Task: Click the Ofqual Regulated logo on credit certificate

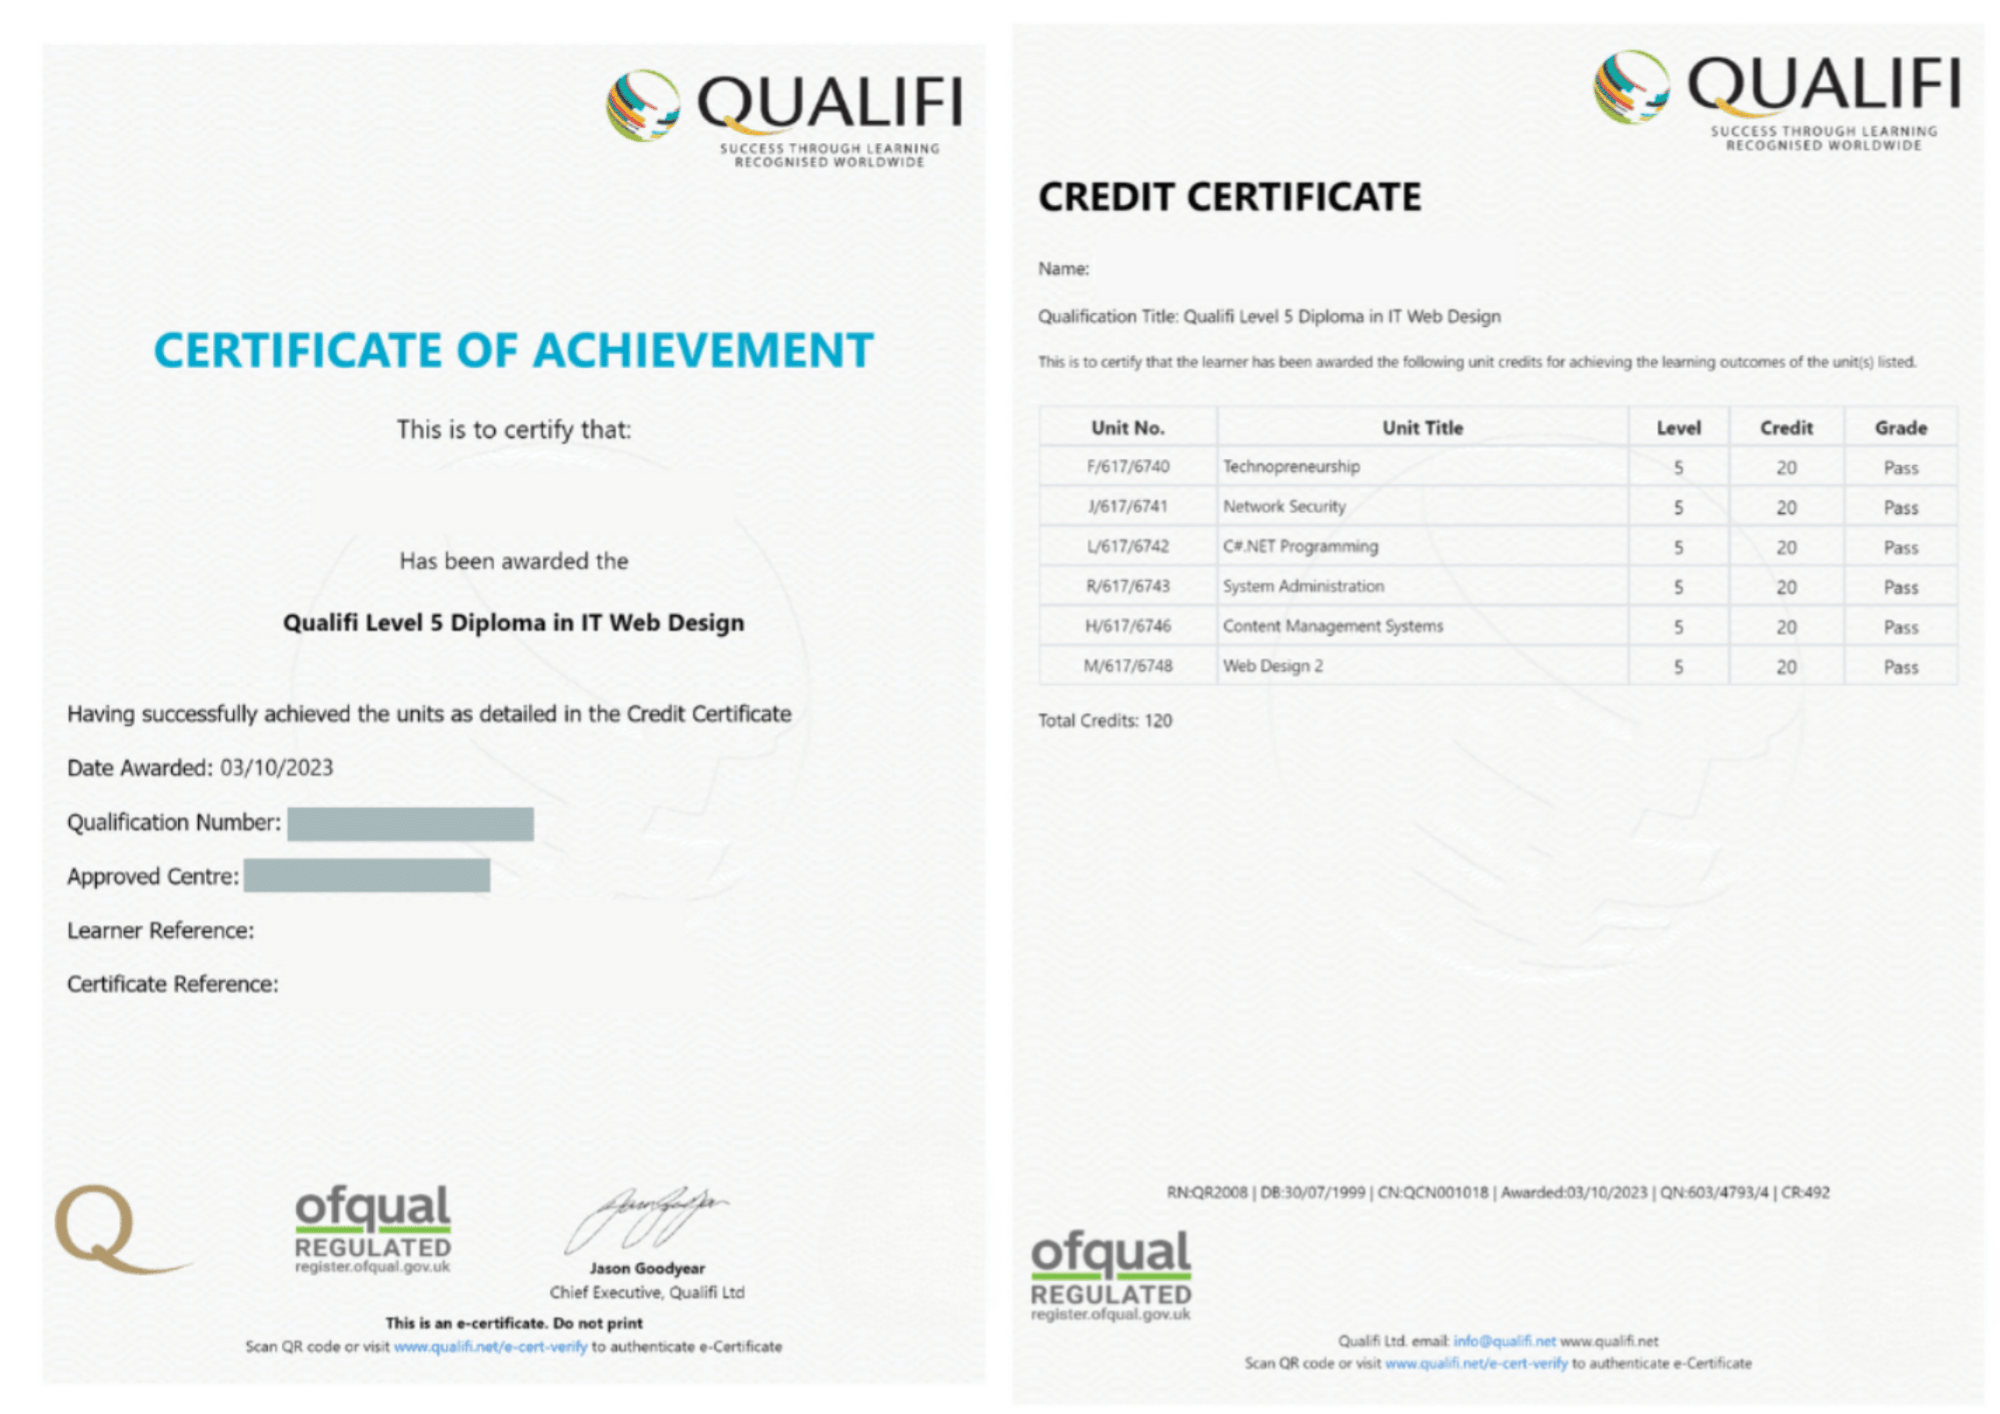Action: click(x=1110, y=1276)
